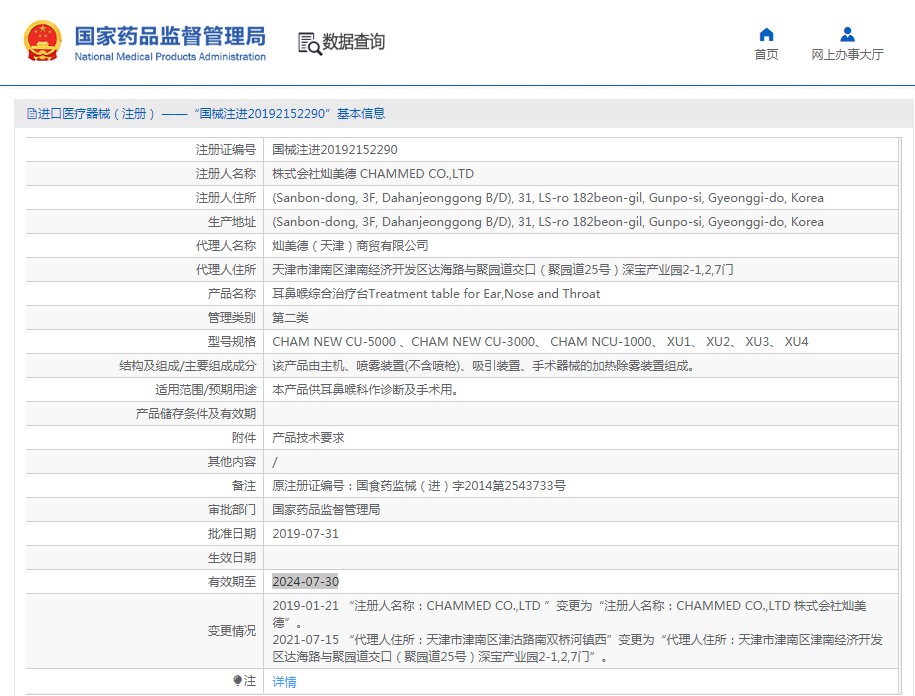Click the 产品储存条件及有效期 row label
The image size is (915, 696).
[195, 414]
